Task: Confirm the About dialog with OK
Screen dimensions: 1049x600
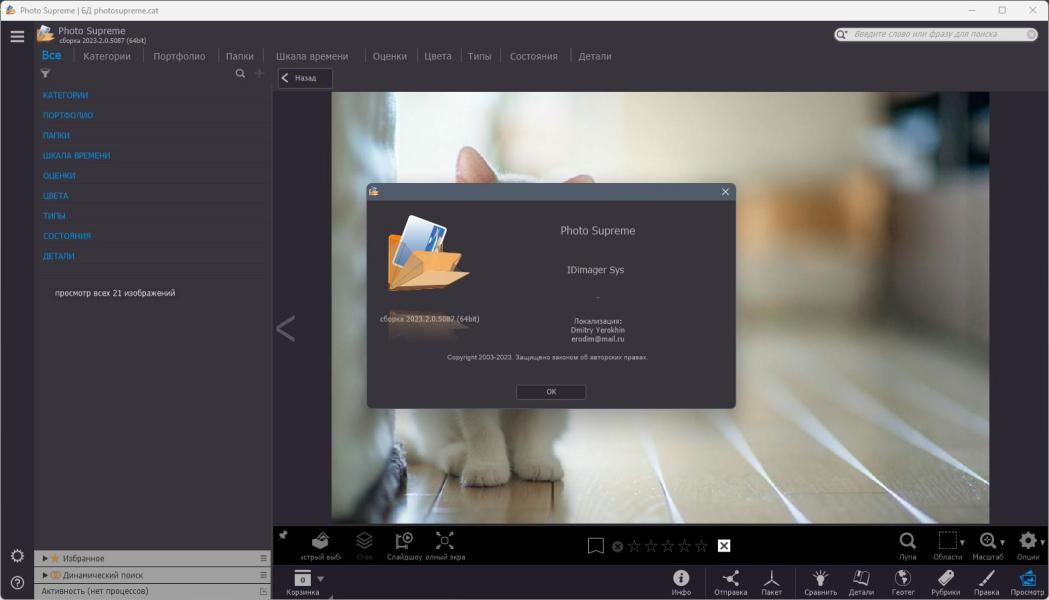Action: (x=551, y=392)
